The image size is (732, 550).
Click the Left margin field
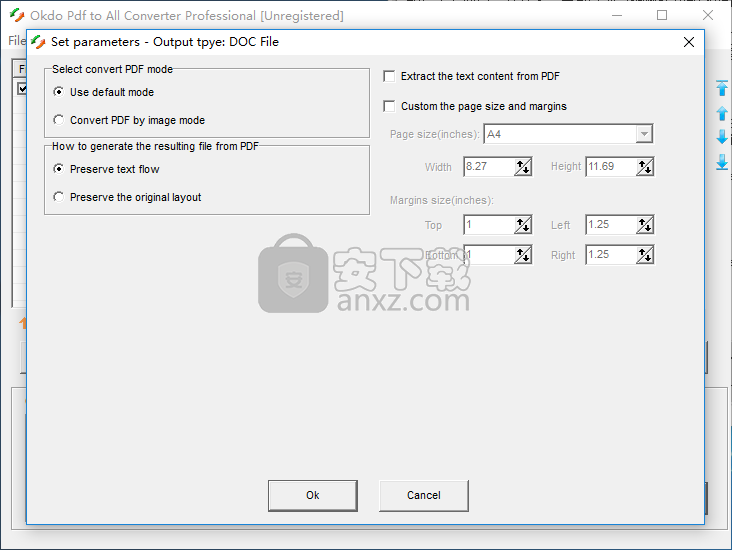(611, 225)
